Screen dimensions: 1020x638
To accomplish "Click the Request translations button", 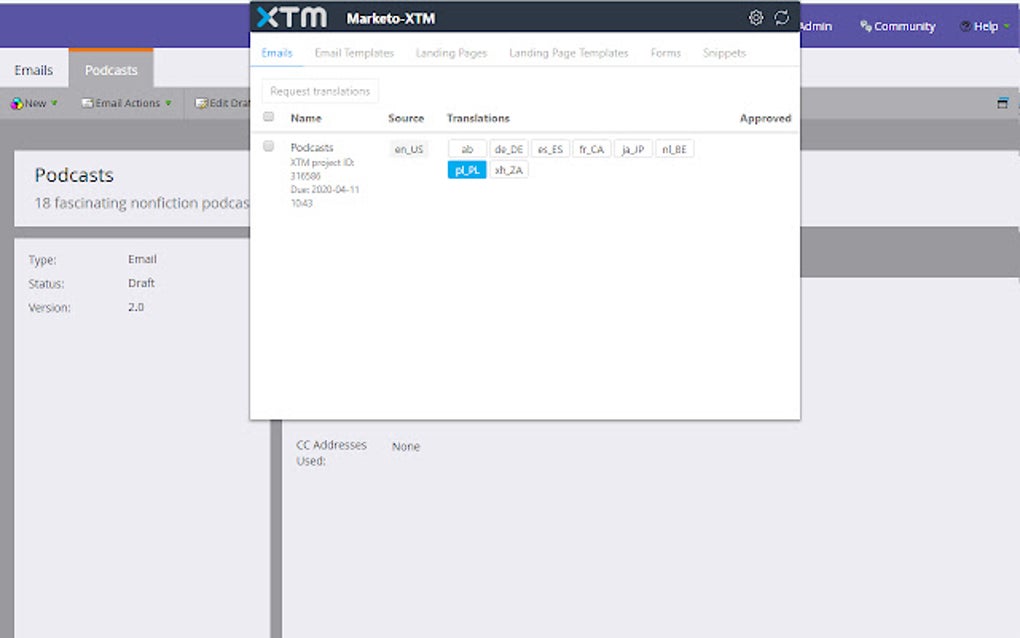I will click(x=319, y=90).
